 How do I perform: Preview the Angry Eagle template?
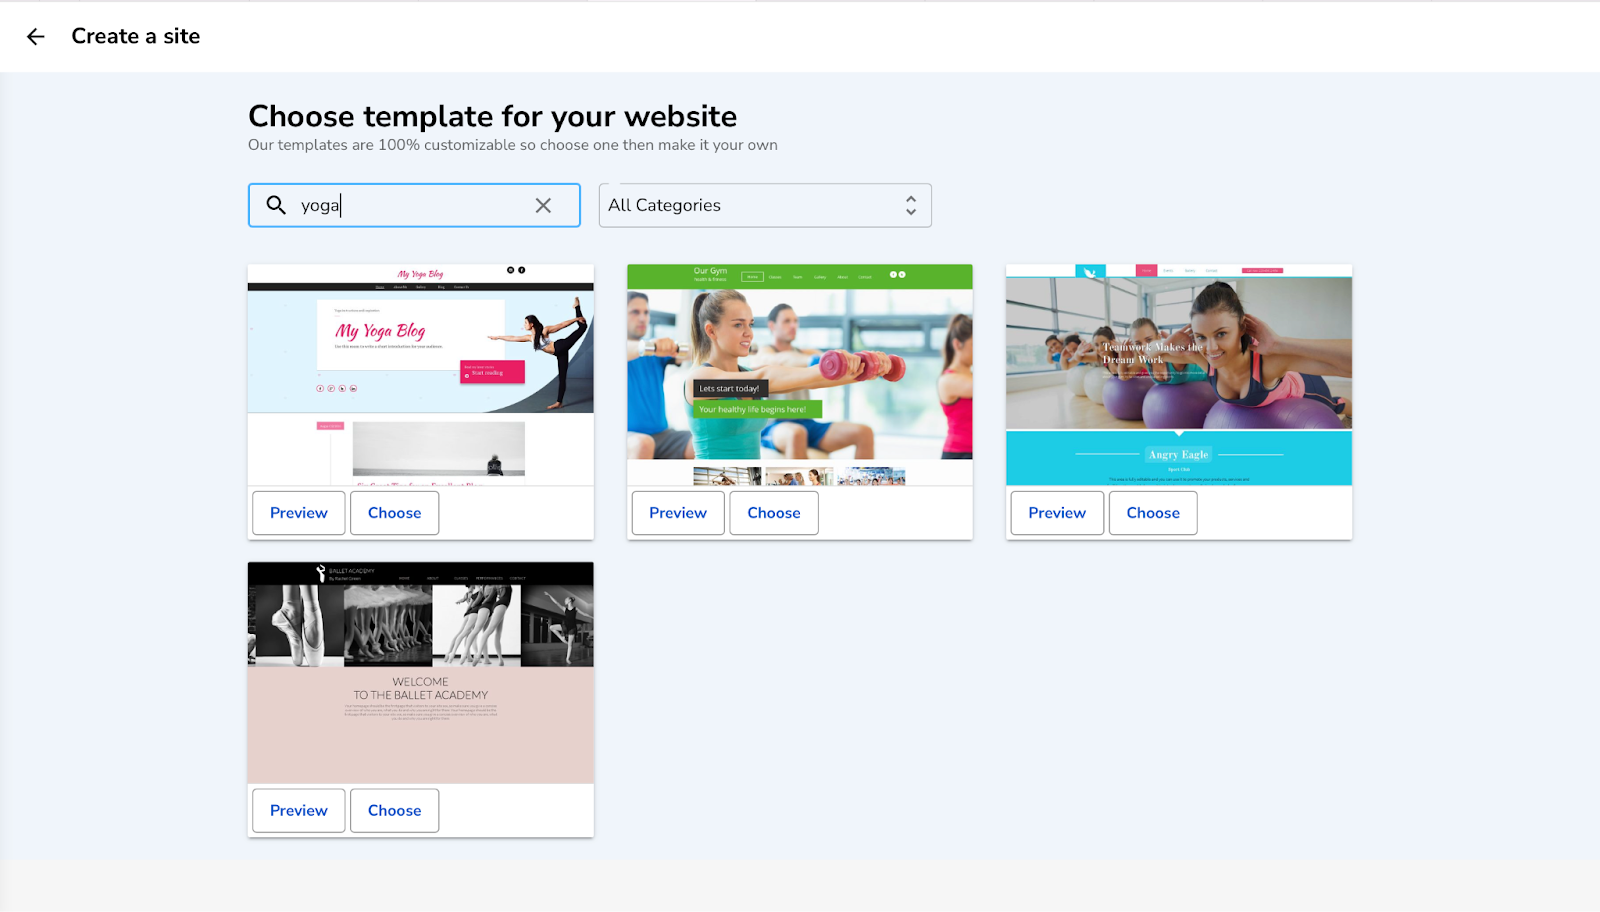pos(1057,513)
